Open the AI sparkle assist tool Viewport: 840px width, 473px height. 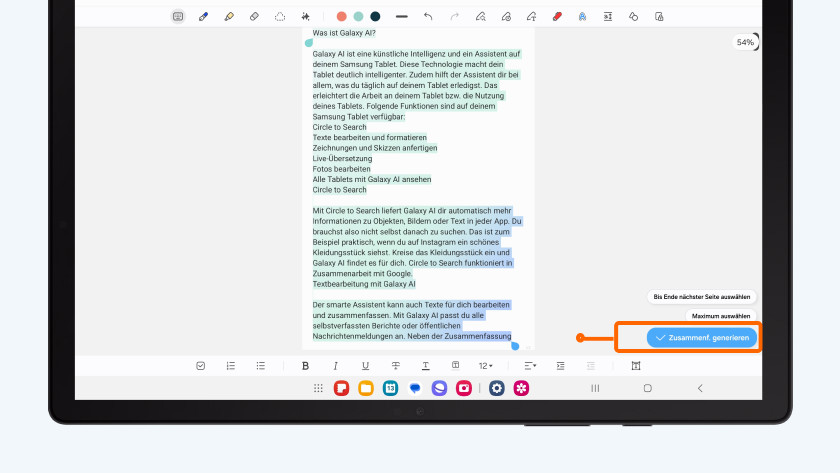tap(305, 17)
